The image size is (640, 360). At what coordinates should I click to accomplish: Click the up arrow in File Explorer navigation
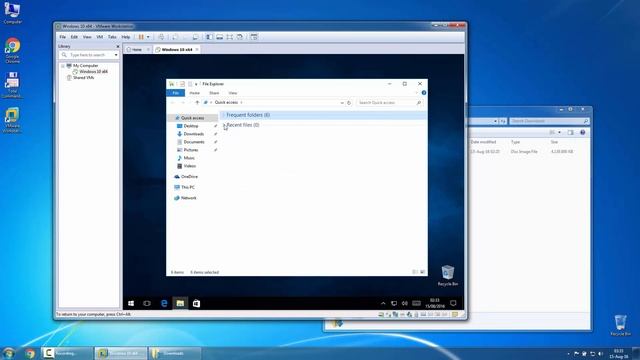tap(197, 102)
